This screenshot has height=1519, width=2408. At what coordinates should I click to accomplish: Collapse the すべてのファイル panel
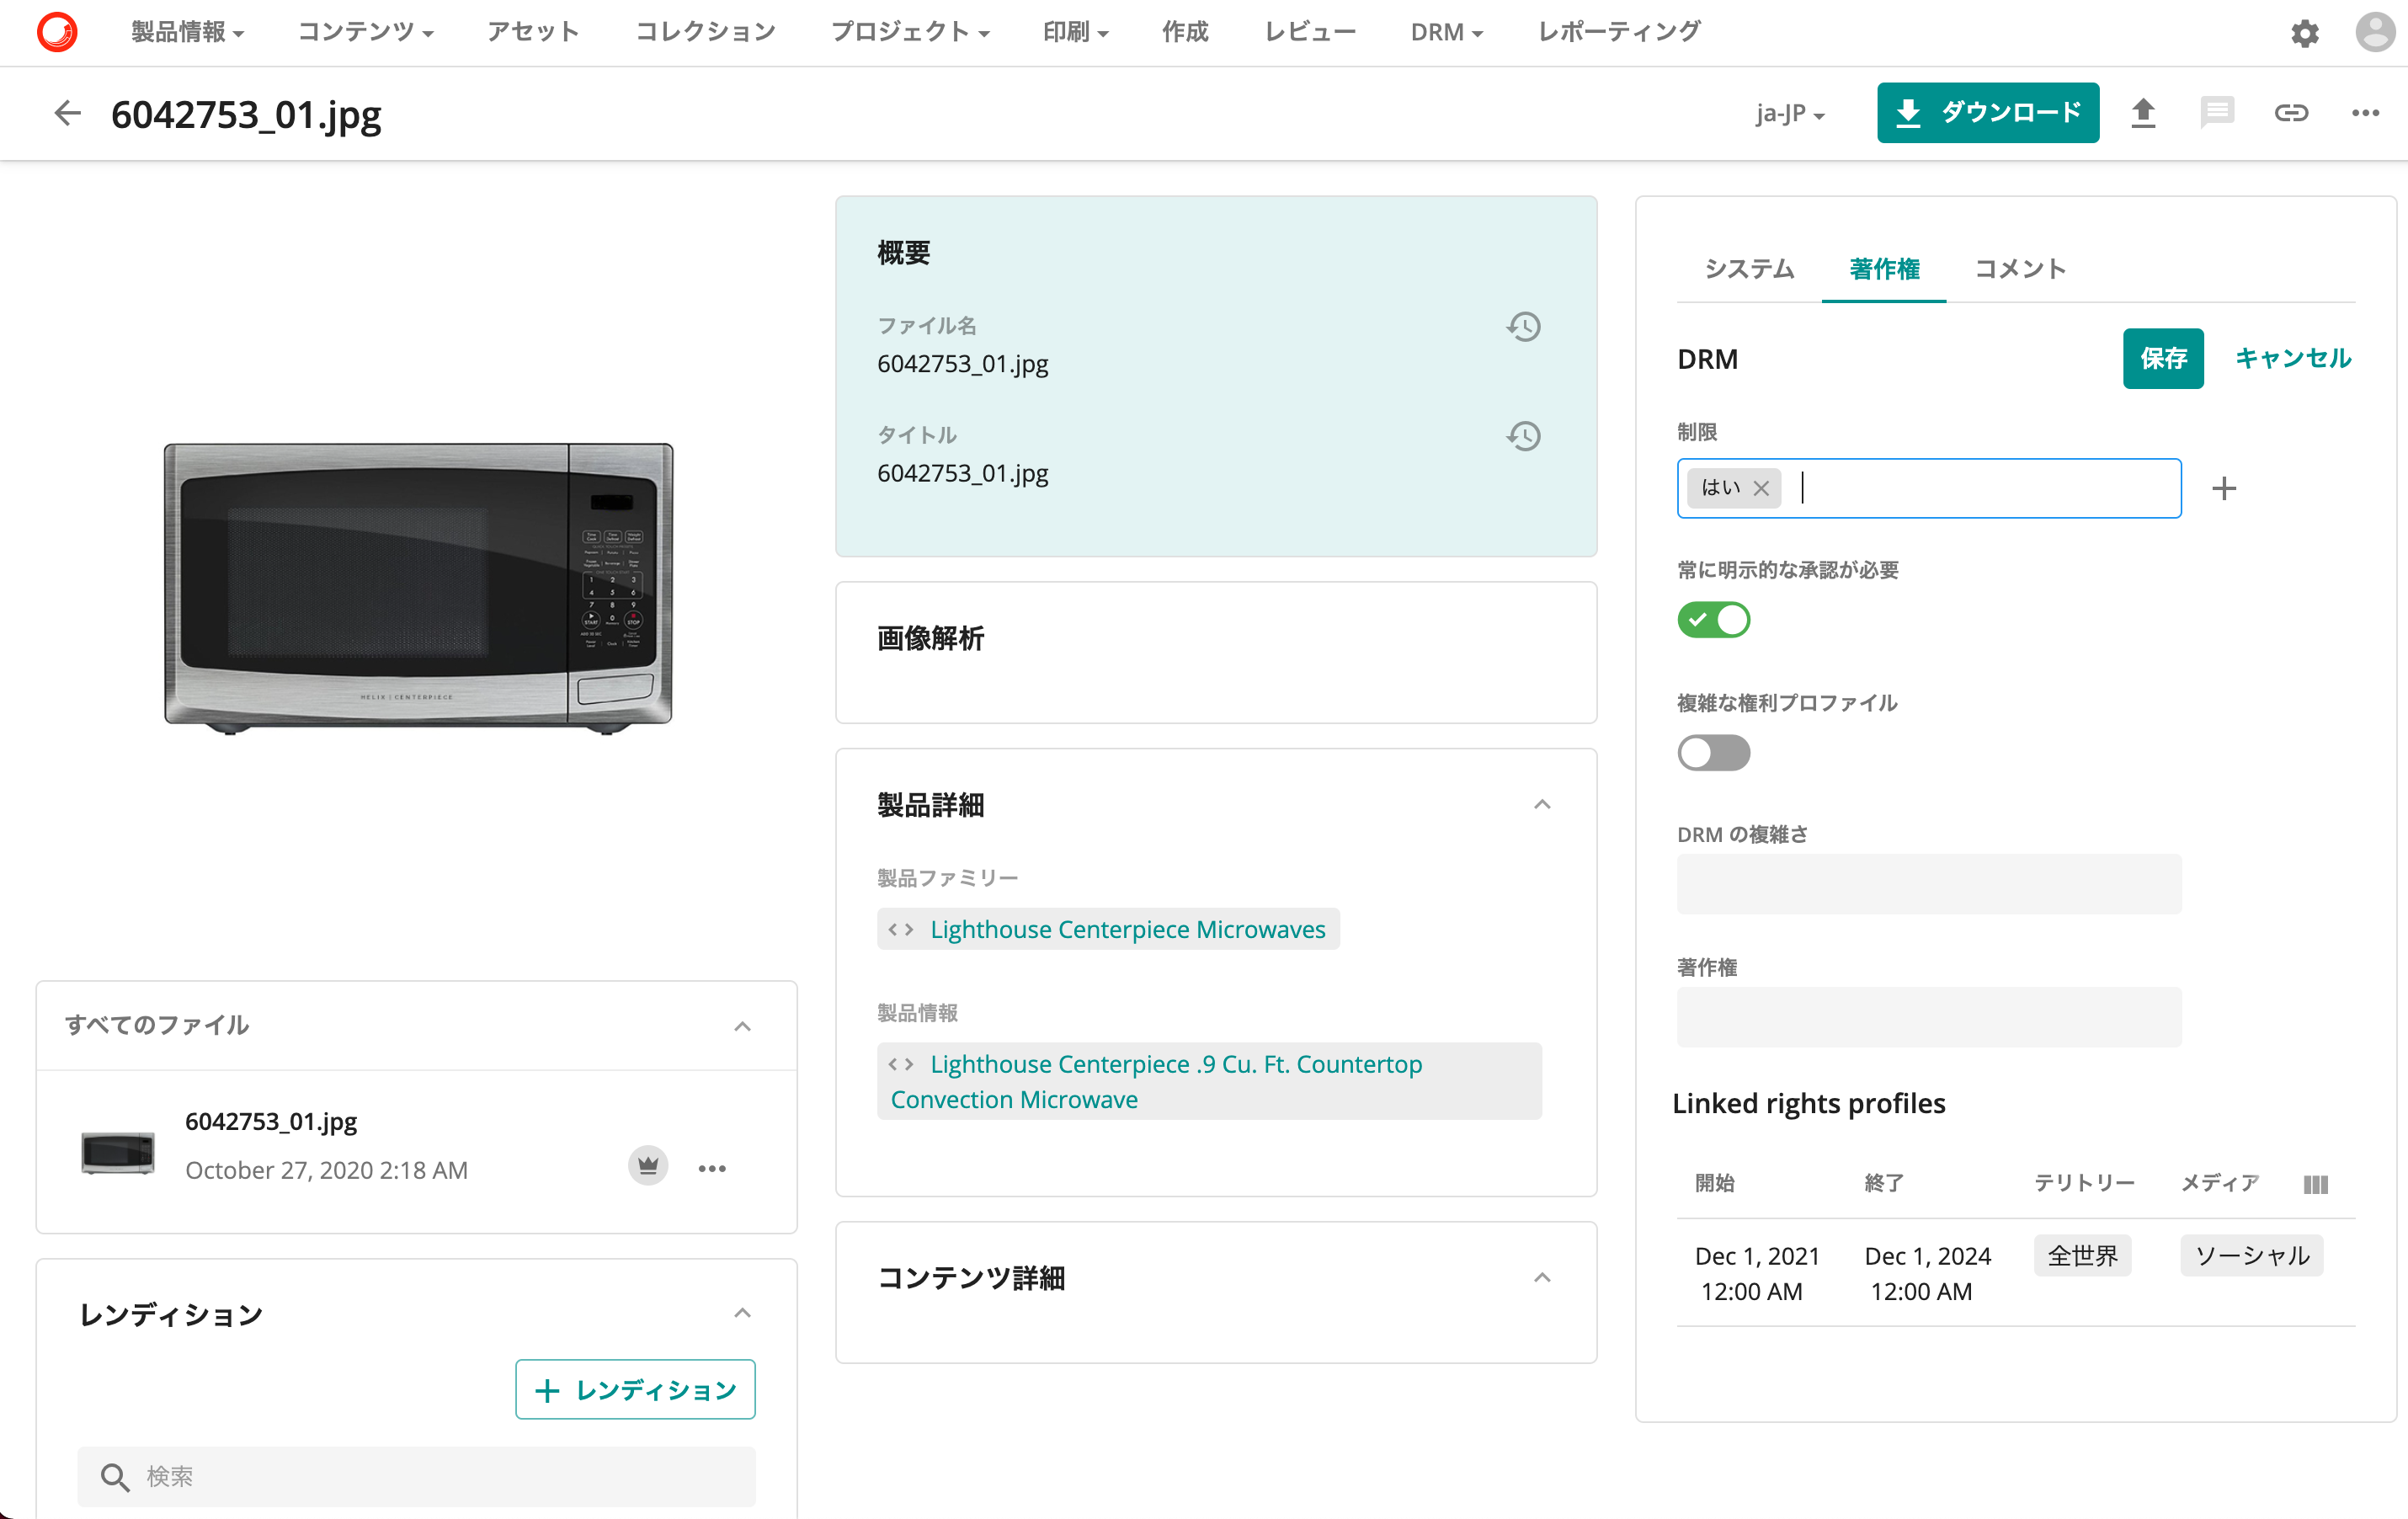coord(743,1026)
